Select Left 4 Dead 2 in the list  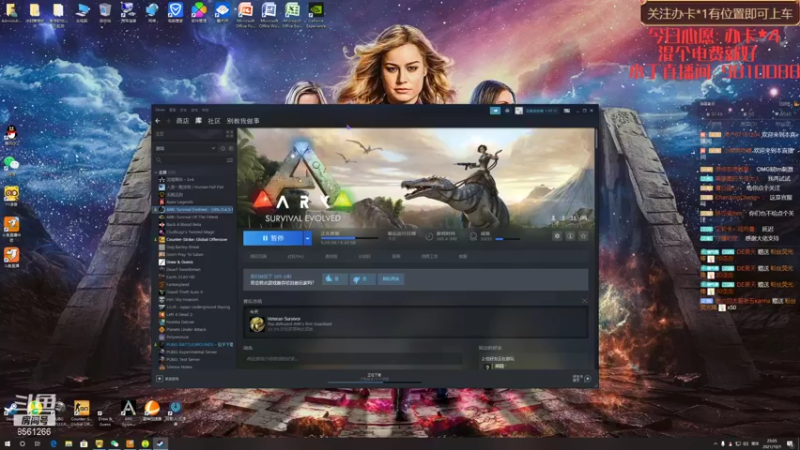194,314
